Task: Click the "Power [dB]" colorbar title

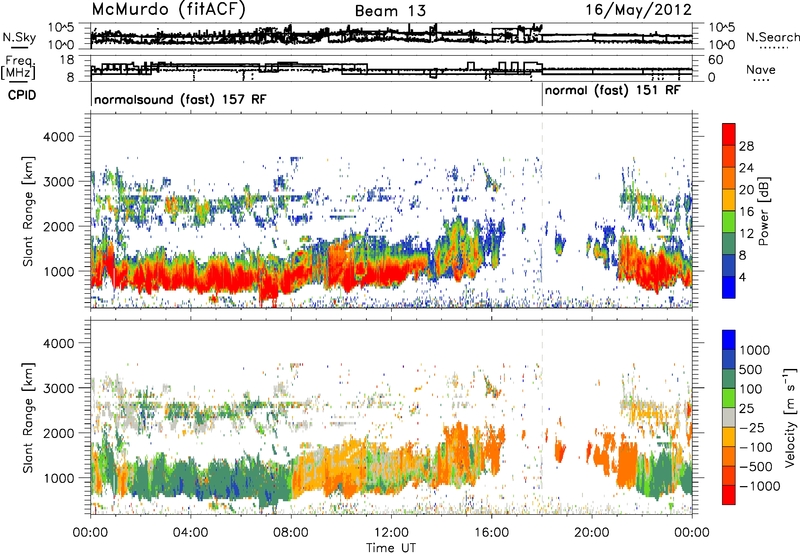Action: click(x=763, y=211)
